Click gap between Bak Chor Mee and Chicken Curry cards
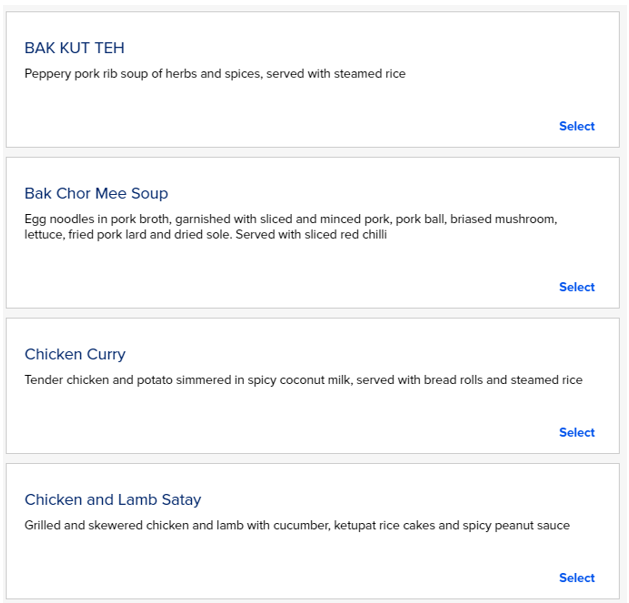Viewport: 629px width, 603px height. (313, 313)
